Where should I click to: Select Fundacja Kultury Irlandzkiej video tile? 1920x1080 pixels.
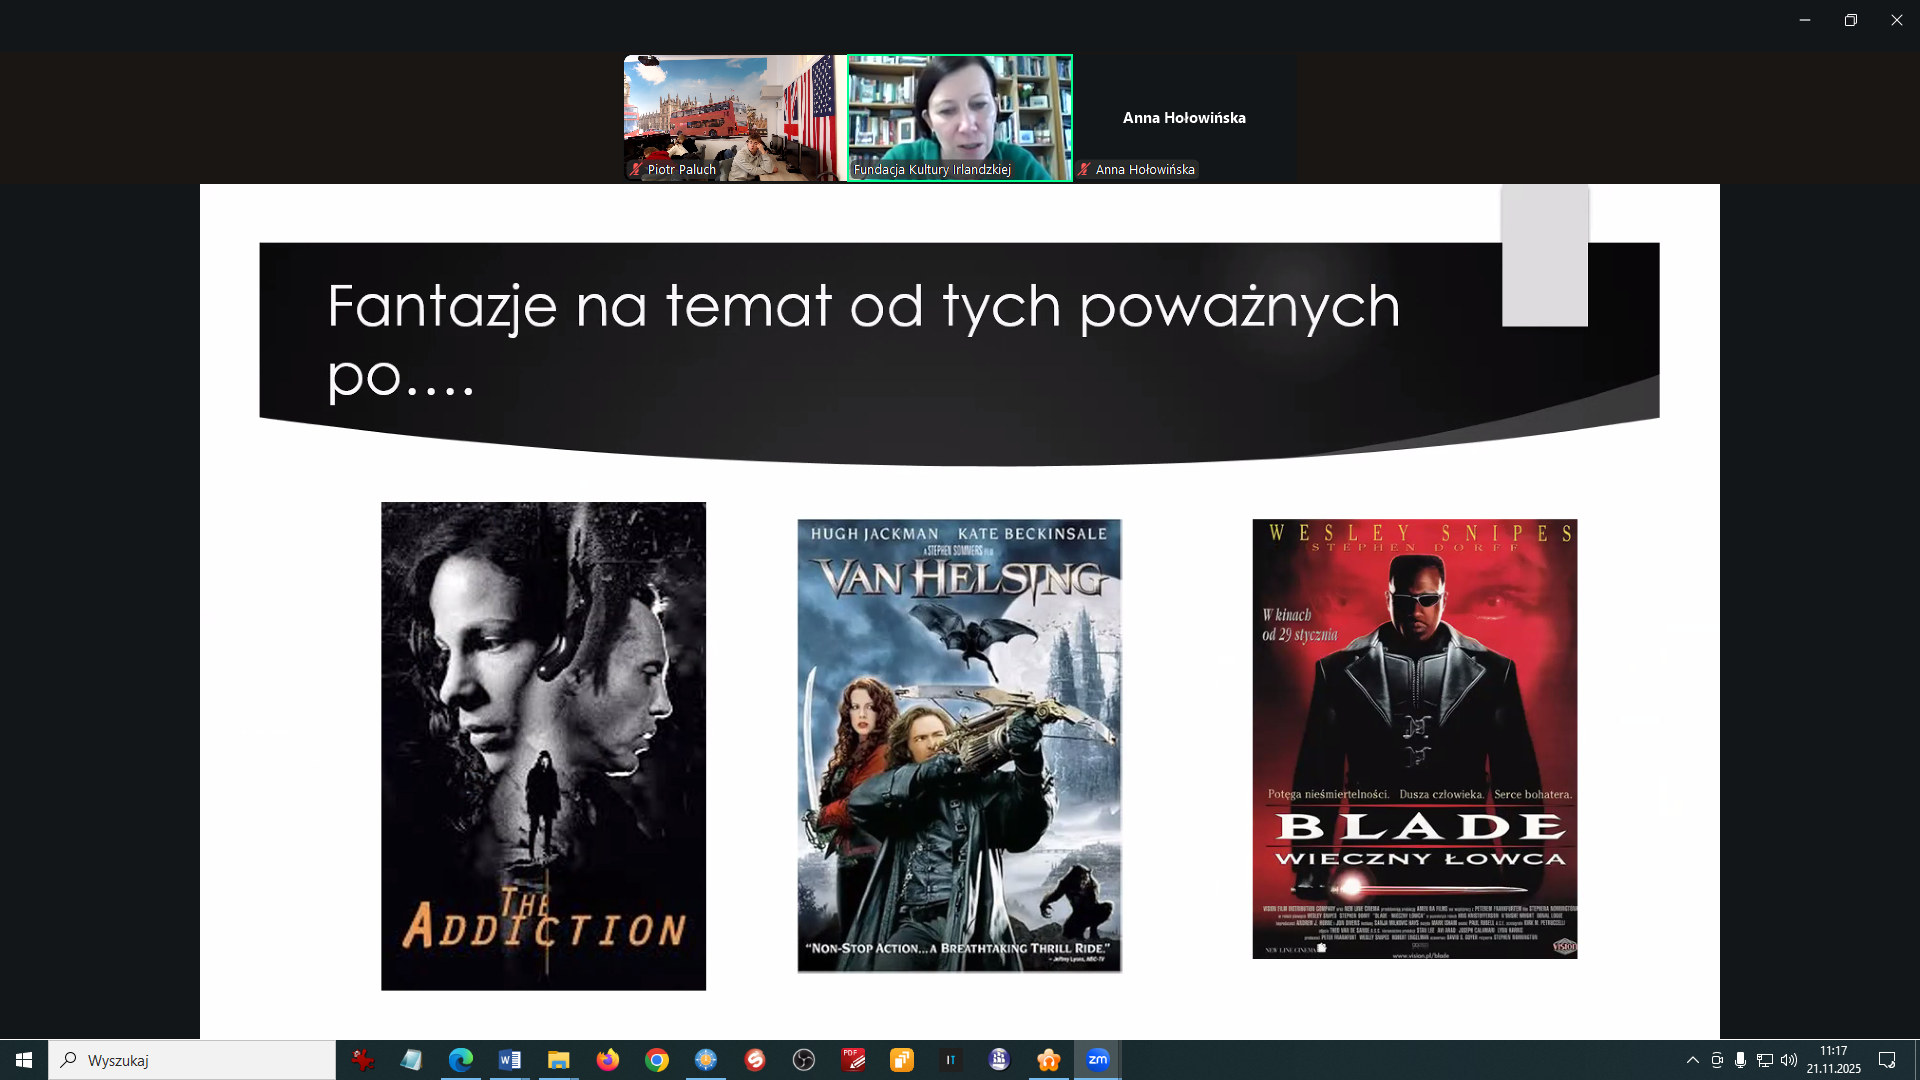[960, 117]
